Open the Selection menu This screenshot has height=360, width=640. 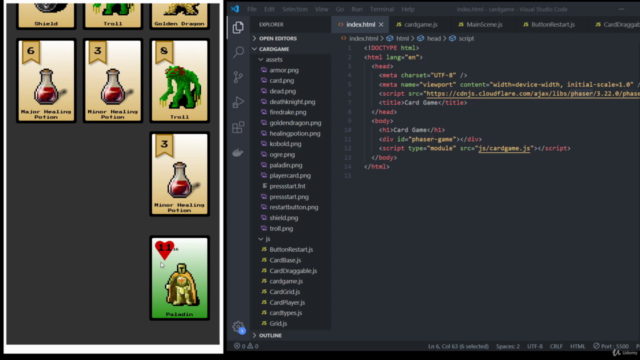[x=295, y=9]
